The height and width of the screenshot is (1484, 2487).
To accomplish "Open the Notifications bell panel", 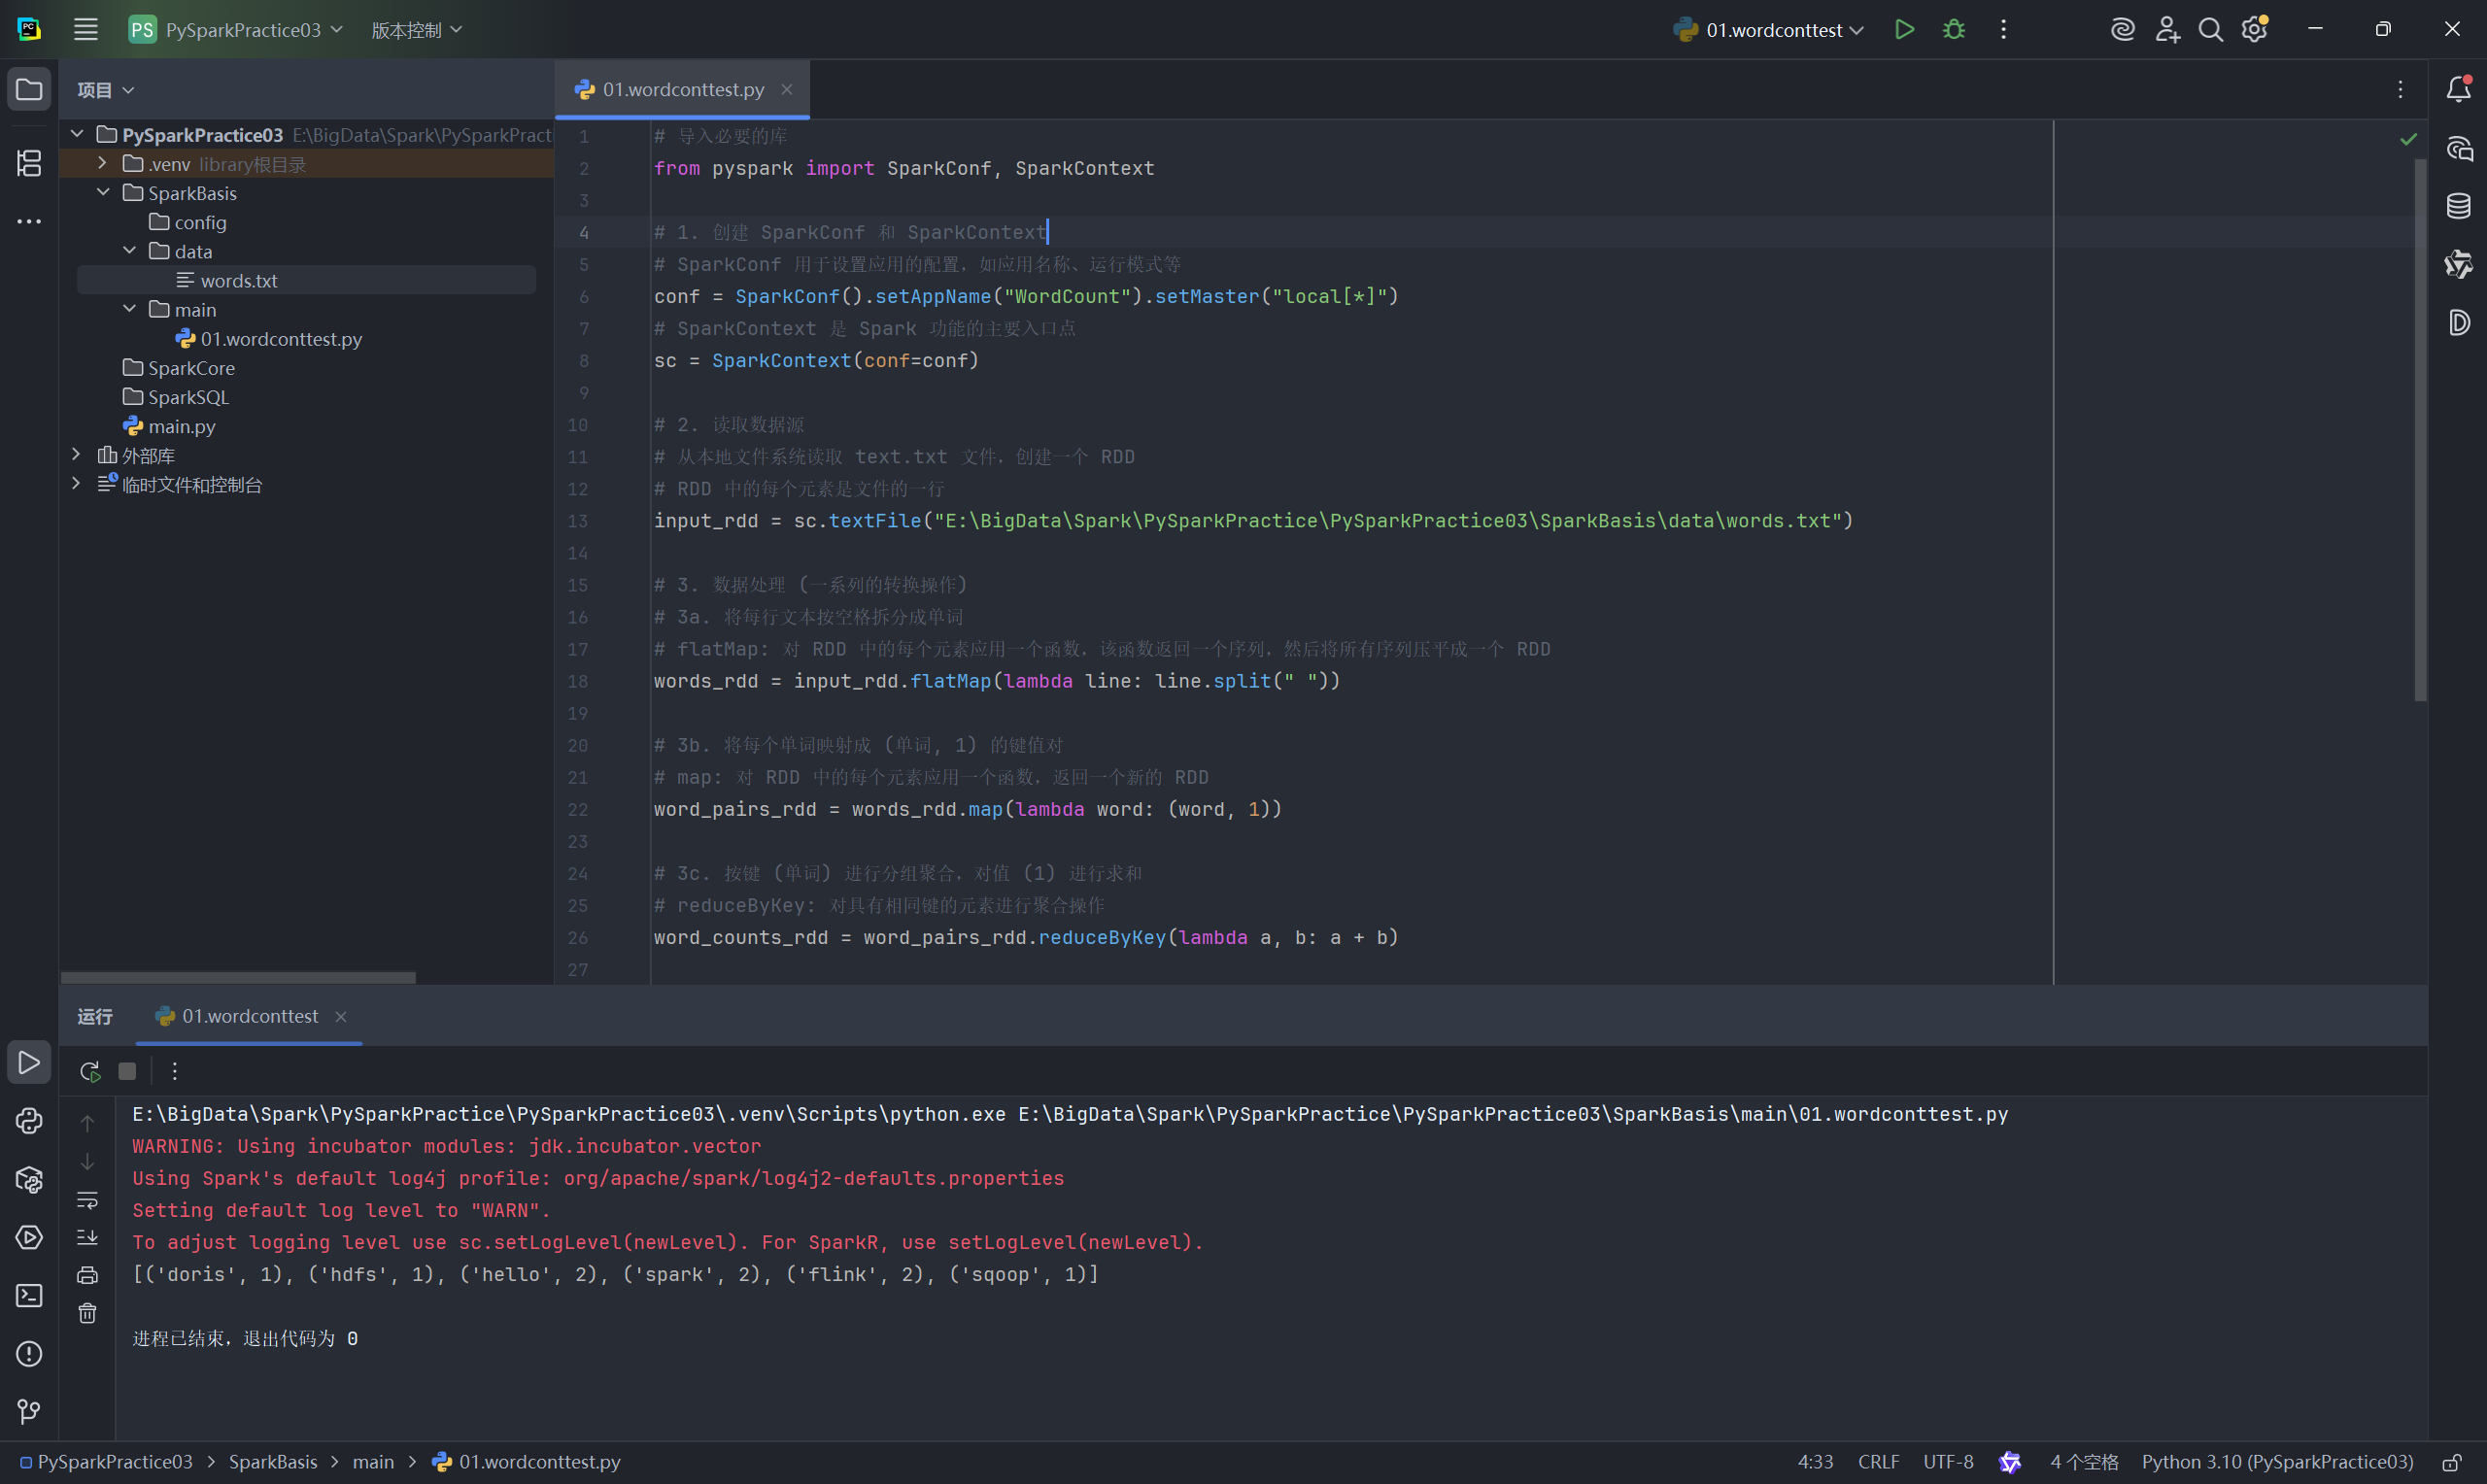I will pyautogui.click(x=2458, y=90).
